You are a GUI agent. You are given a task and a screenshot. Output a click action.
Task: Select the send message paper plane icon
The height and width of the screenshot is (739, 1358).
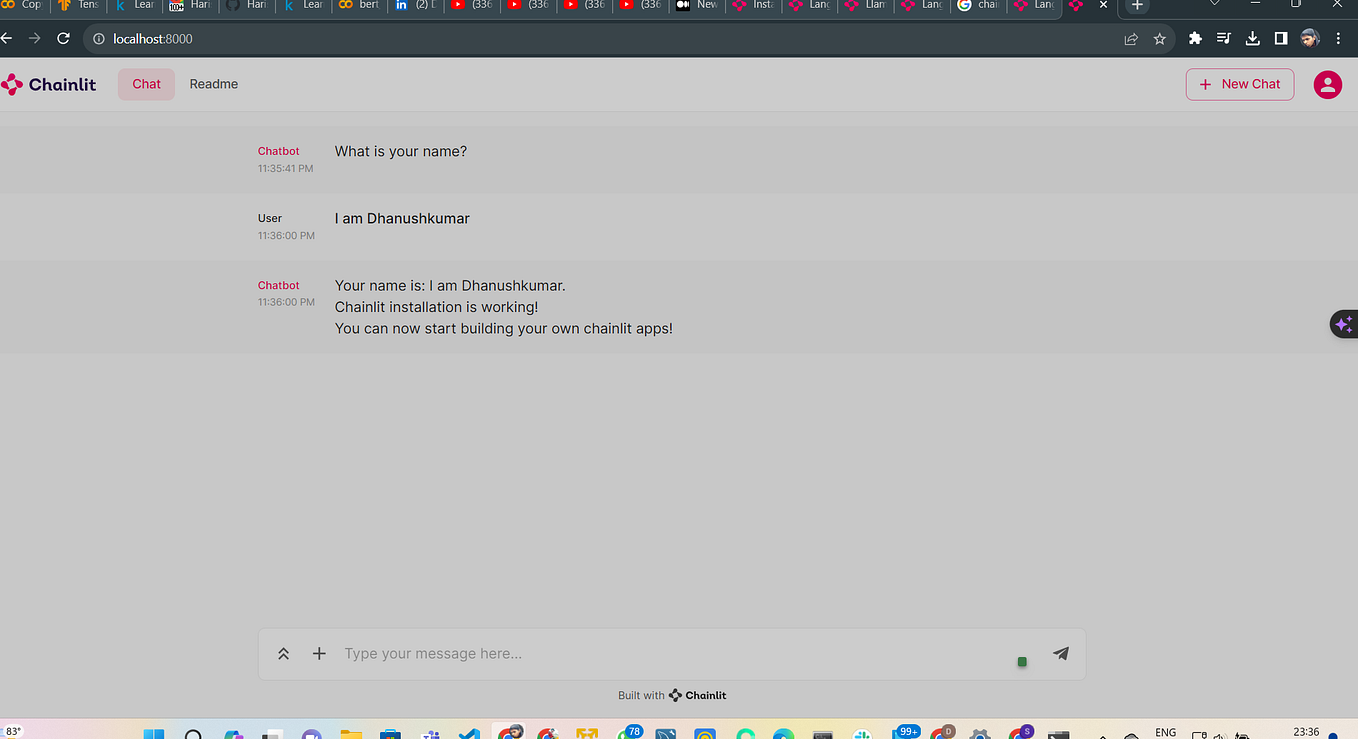(x=1060, y=653)
